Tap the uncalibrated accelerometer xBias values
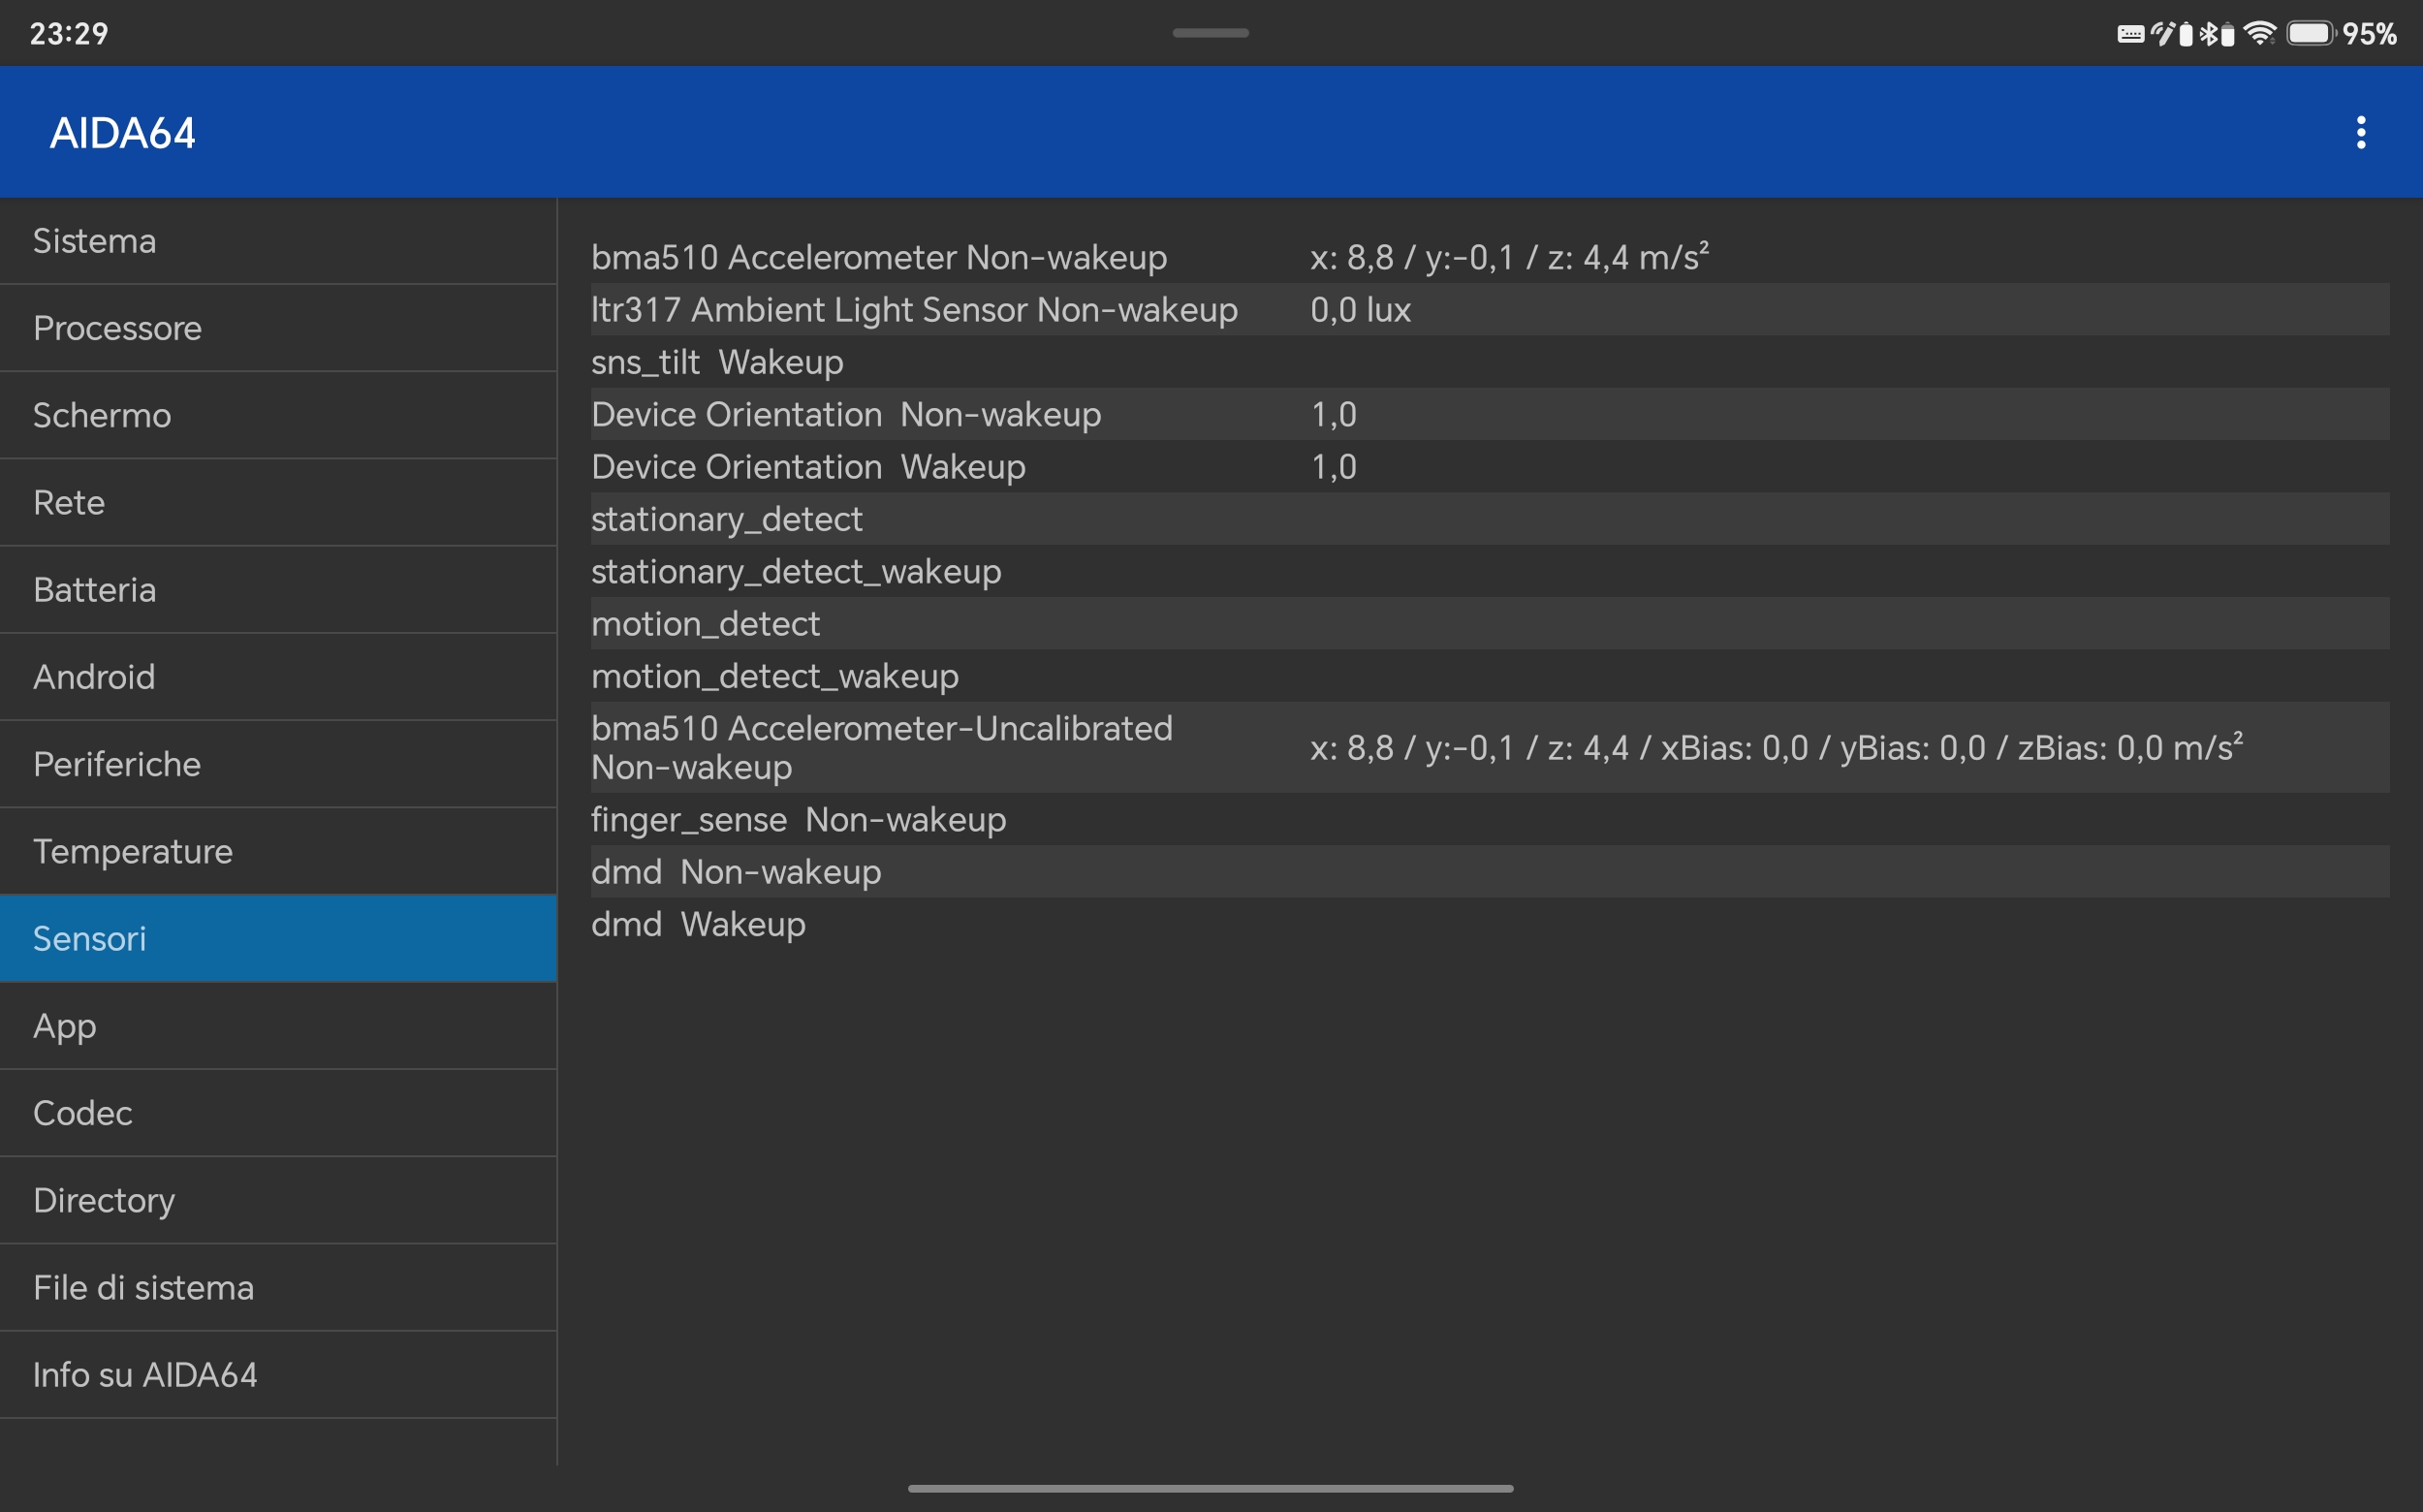 [x=1776, y=748]
